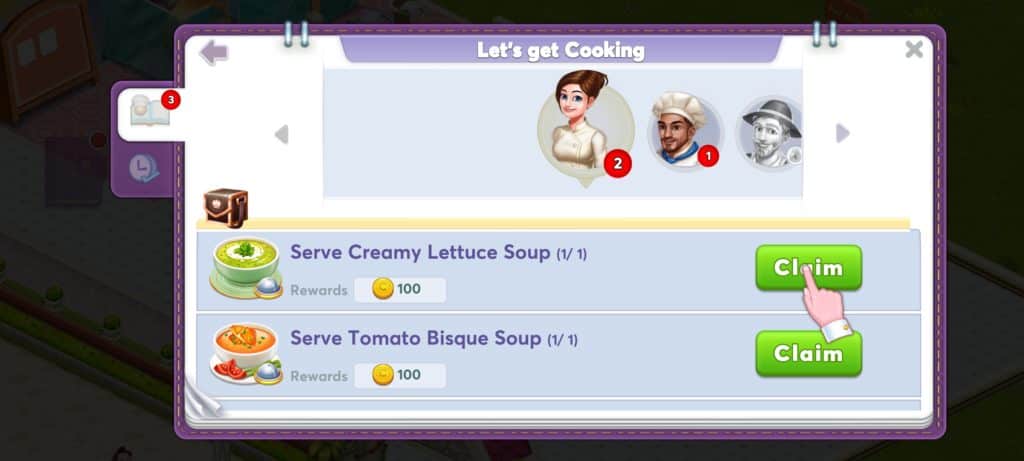Click the purple back arrow icon
Screen dimensions: 1024x461
click(x=213, y=53)
